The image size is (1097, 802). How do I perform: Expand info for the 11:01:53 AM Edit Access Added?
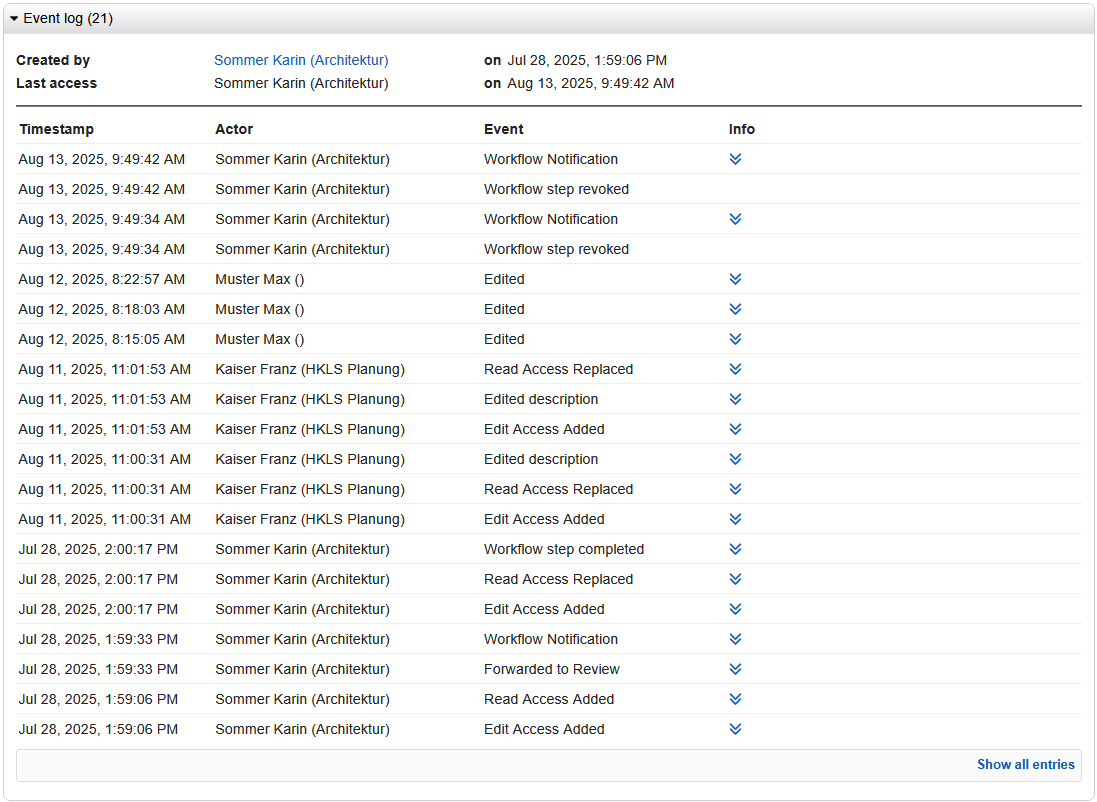coord(735,429)
